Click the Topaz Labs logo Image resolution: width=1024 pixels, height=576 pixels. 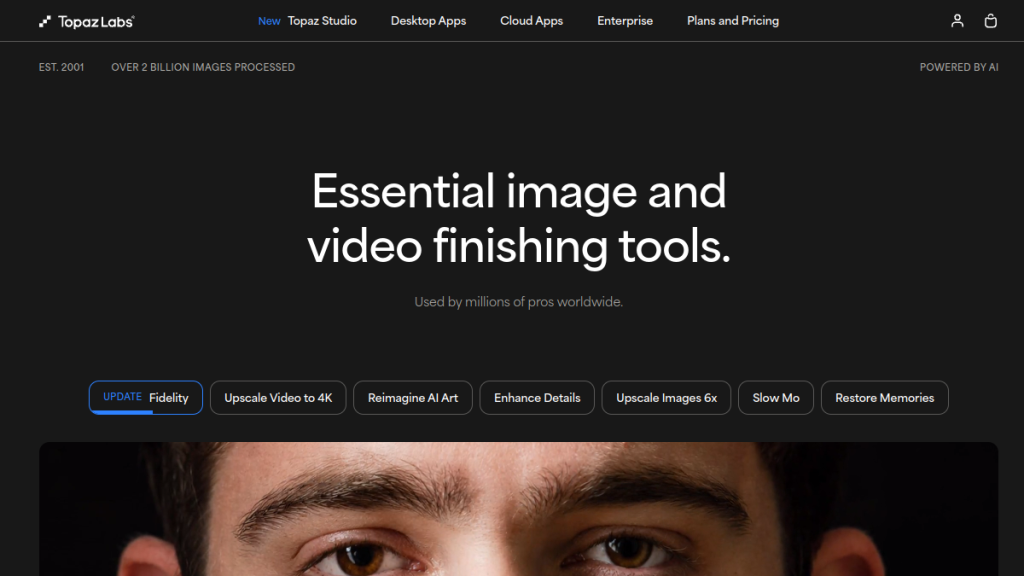pos(86,21)
